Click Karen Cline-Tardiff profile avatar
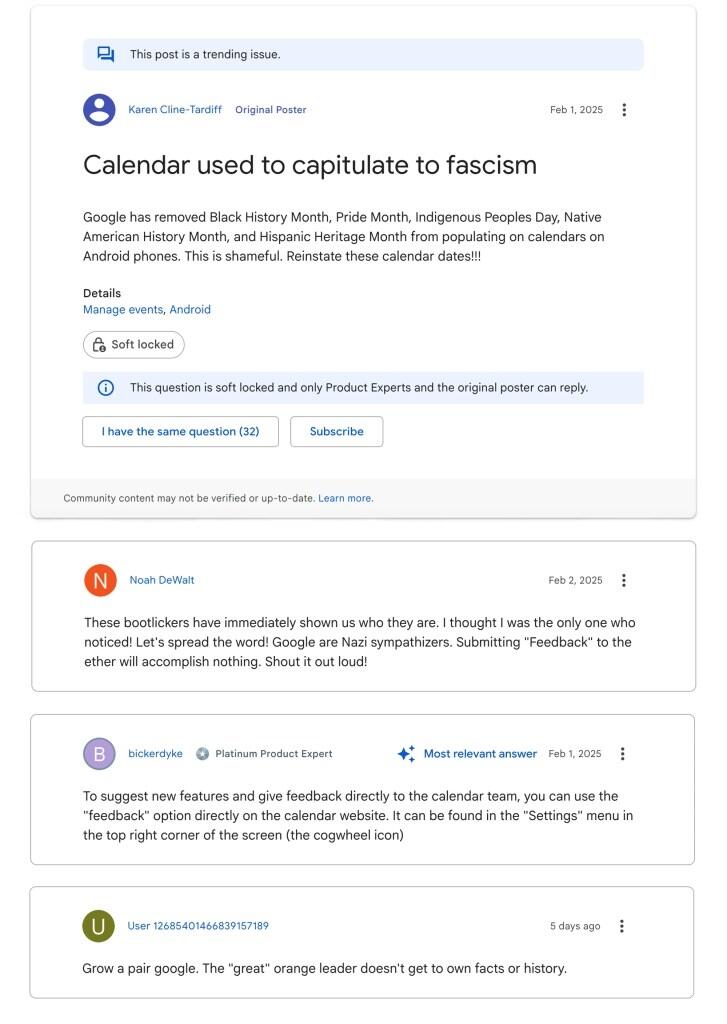727x1024 pixels. point(99,110)
